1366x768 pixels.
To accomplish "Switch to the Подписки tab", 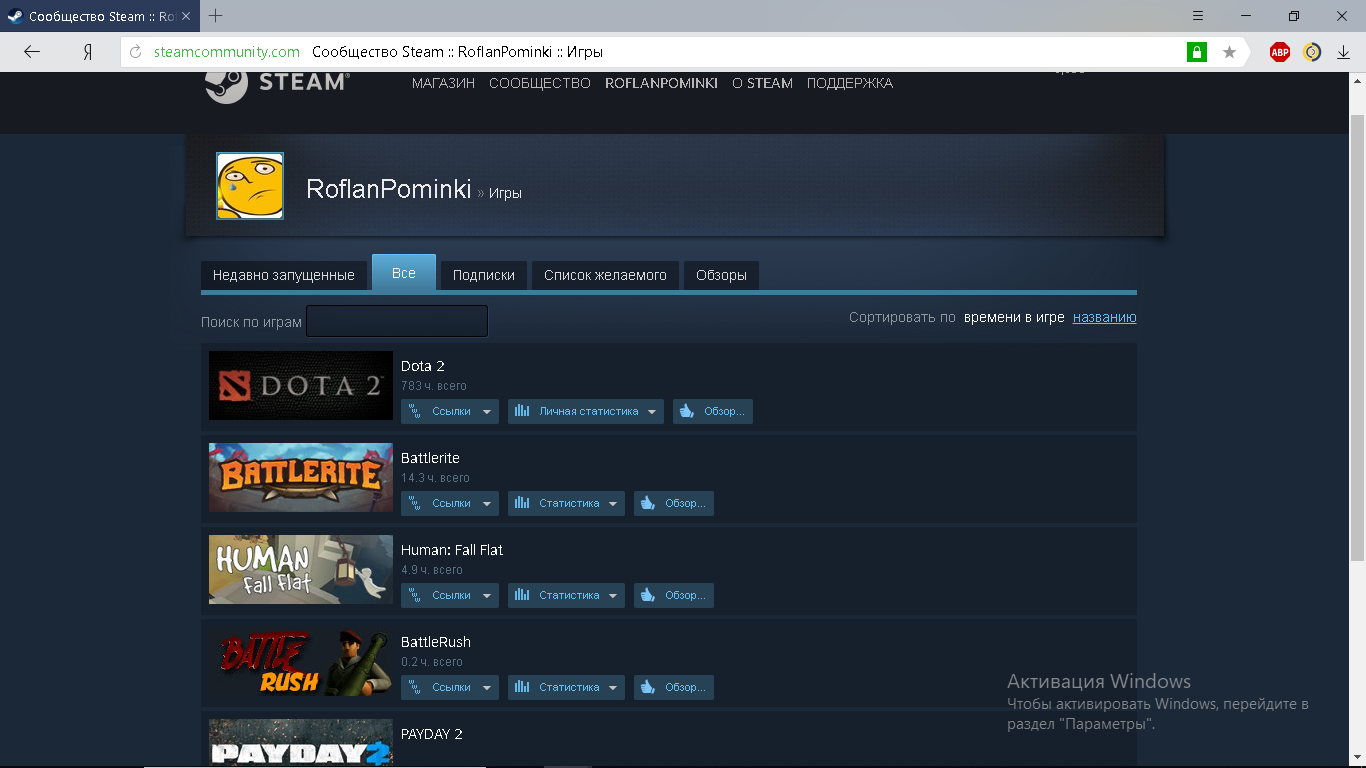I will coord(484,275).
